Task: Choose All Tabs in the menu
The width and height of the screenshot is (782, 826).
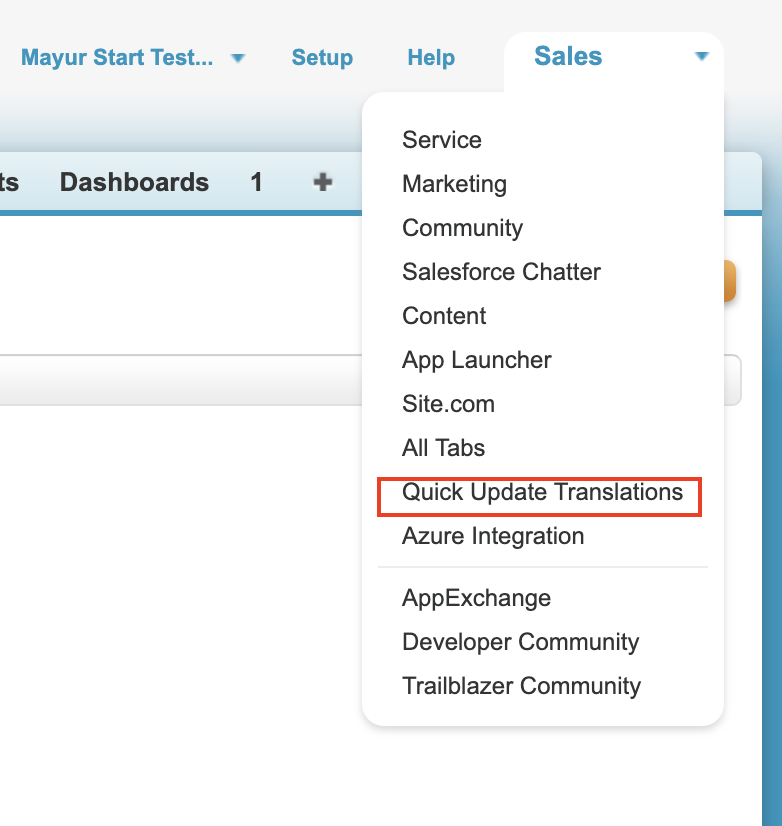Action: pos(443,448)
